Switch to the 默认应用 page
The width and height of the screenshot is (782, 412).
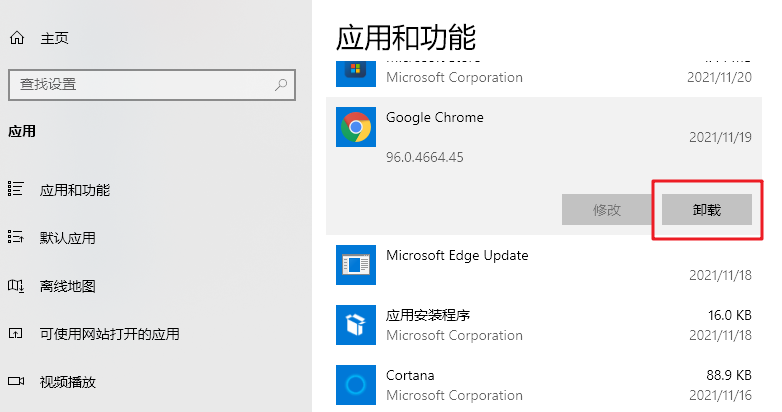68,238
